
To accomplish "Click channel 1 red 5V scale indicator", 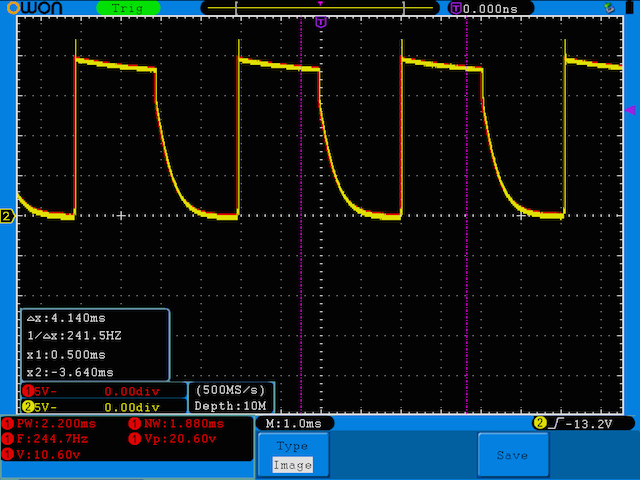I will click(x=104, y=391).
